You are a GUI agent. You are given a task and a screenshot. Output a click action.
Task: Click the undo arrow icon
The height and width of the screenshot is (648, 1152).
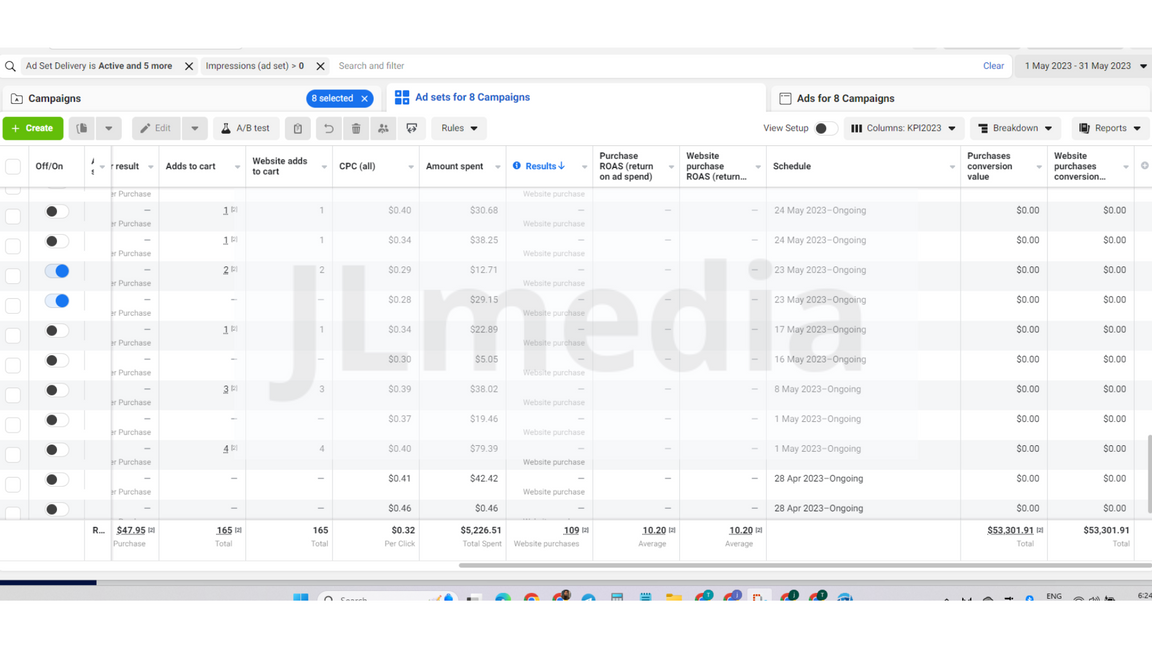328,128
